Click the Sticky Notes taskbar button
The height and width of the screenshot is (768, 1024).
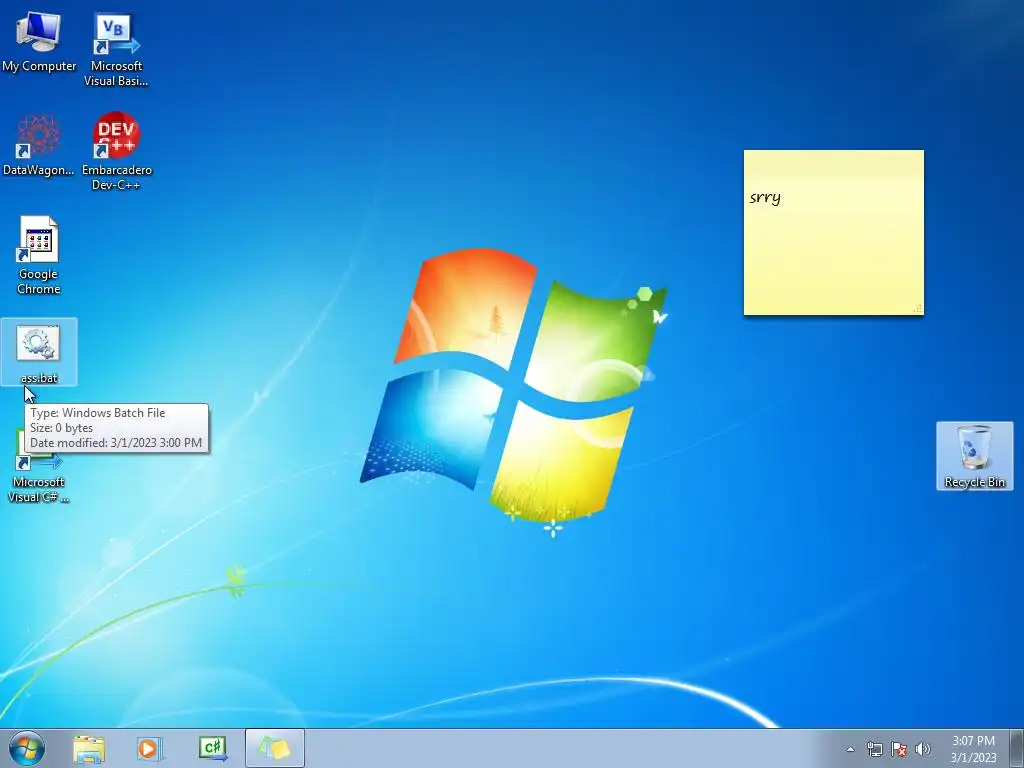(274, 748)
